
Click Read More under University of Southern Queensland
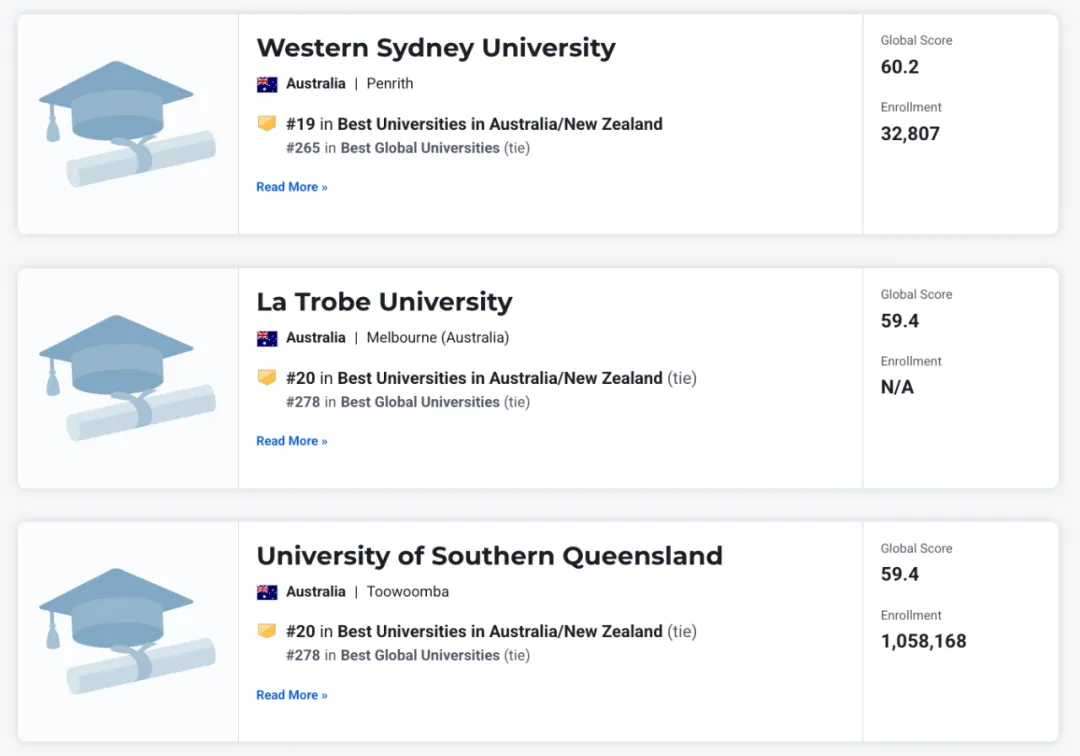pyautogui.click(x=292, y=695)
